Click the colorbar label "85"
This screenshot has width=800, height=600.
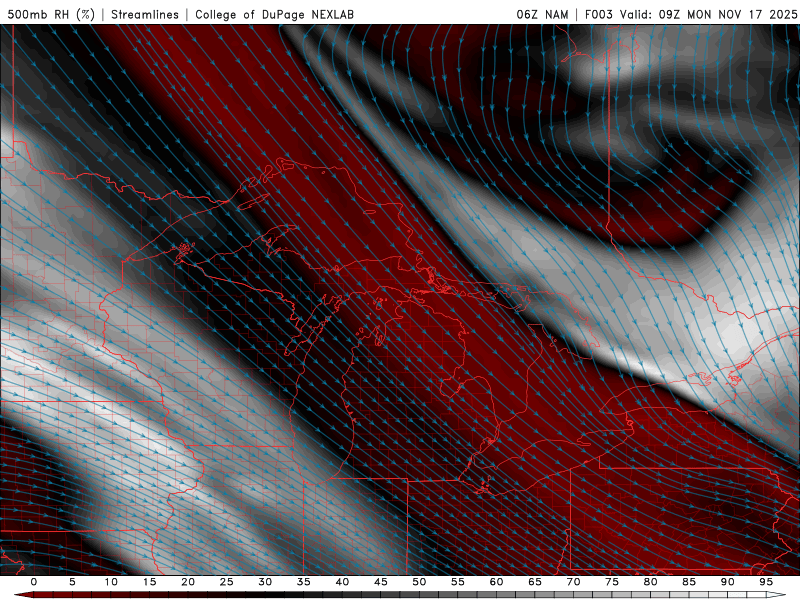[x=689, y=582]
